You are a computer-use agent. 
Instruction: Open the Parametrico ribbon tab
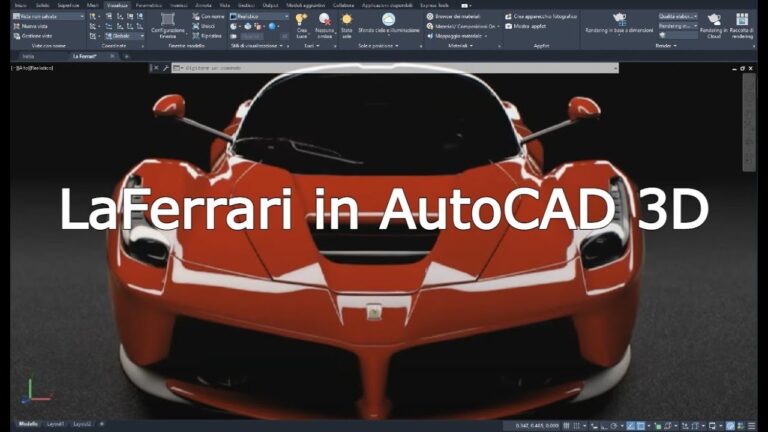coord(148,5)
